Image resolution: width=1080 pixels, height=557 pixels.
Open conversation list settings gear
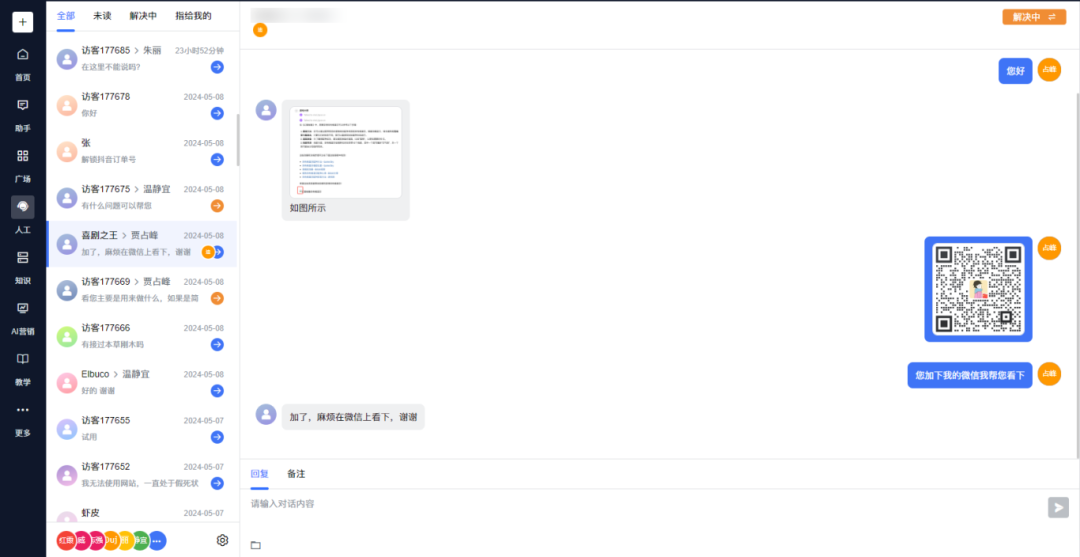point(222,540)
